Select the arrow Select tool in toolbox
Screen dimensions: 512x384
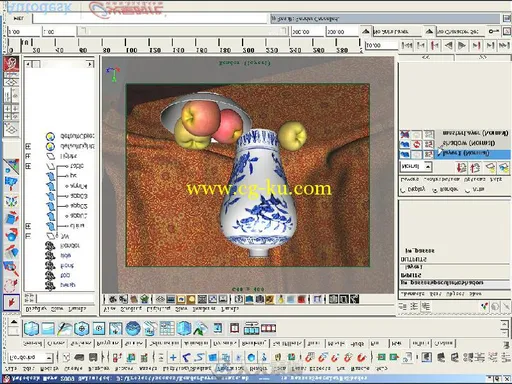tap(11, 303)
